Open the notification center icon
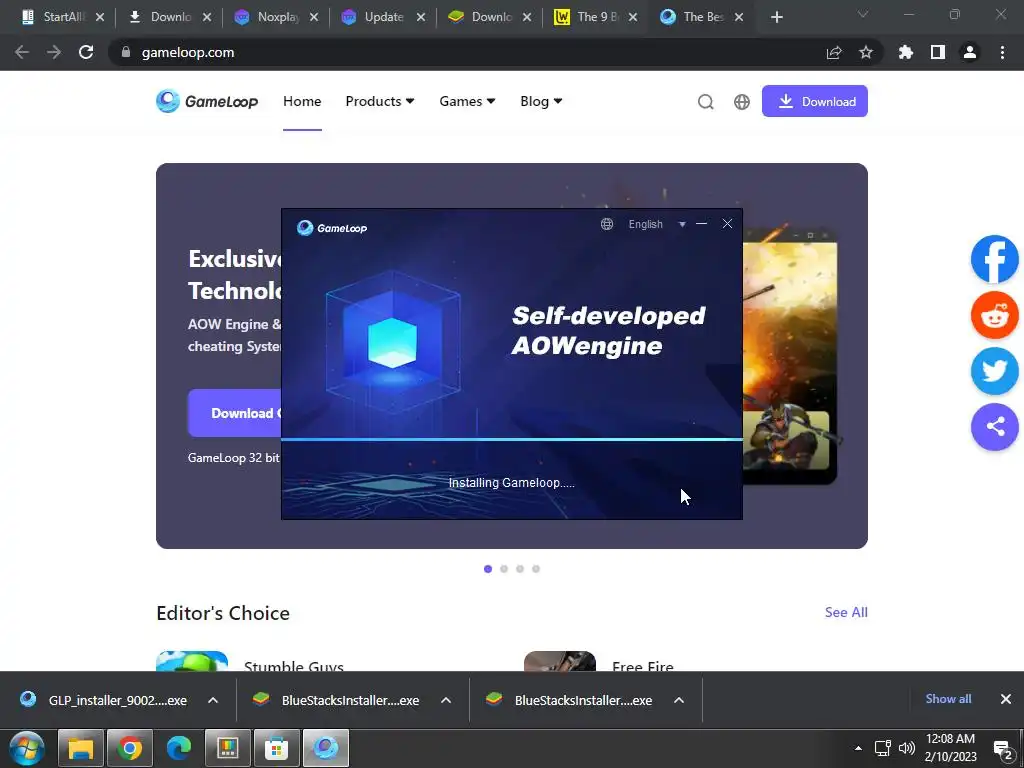1024x768 pixels. (1003, 750)
